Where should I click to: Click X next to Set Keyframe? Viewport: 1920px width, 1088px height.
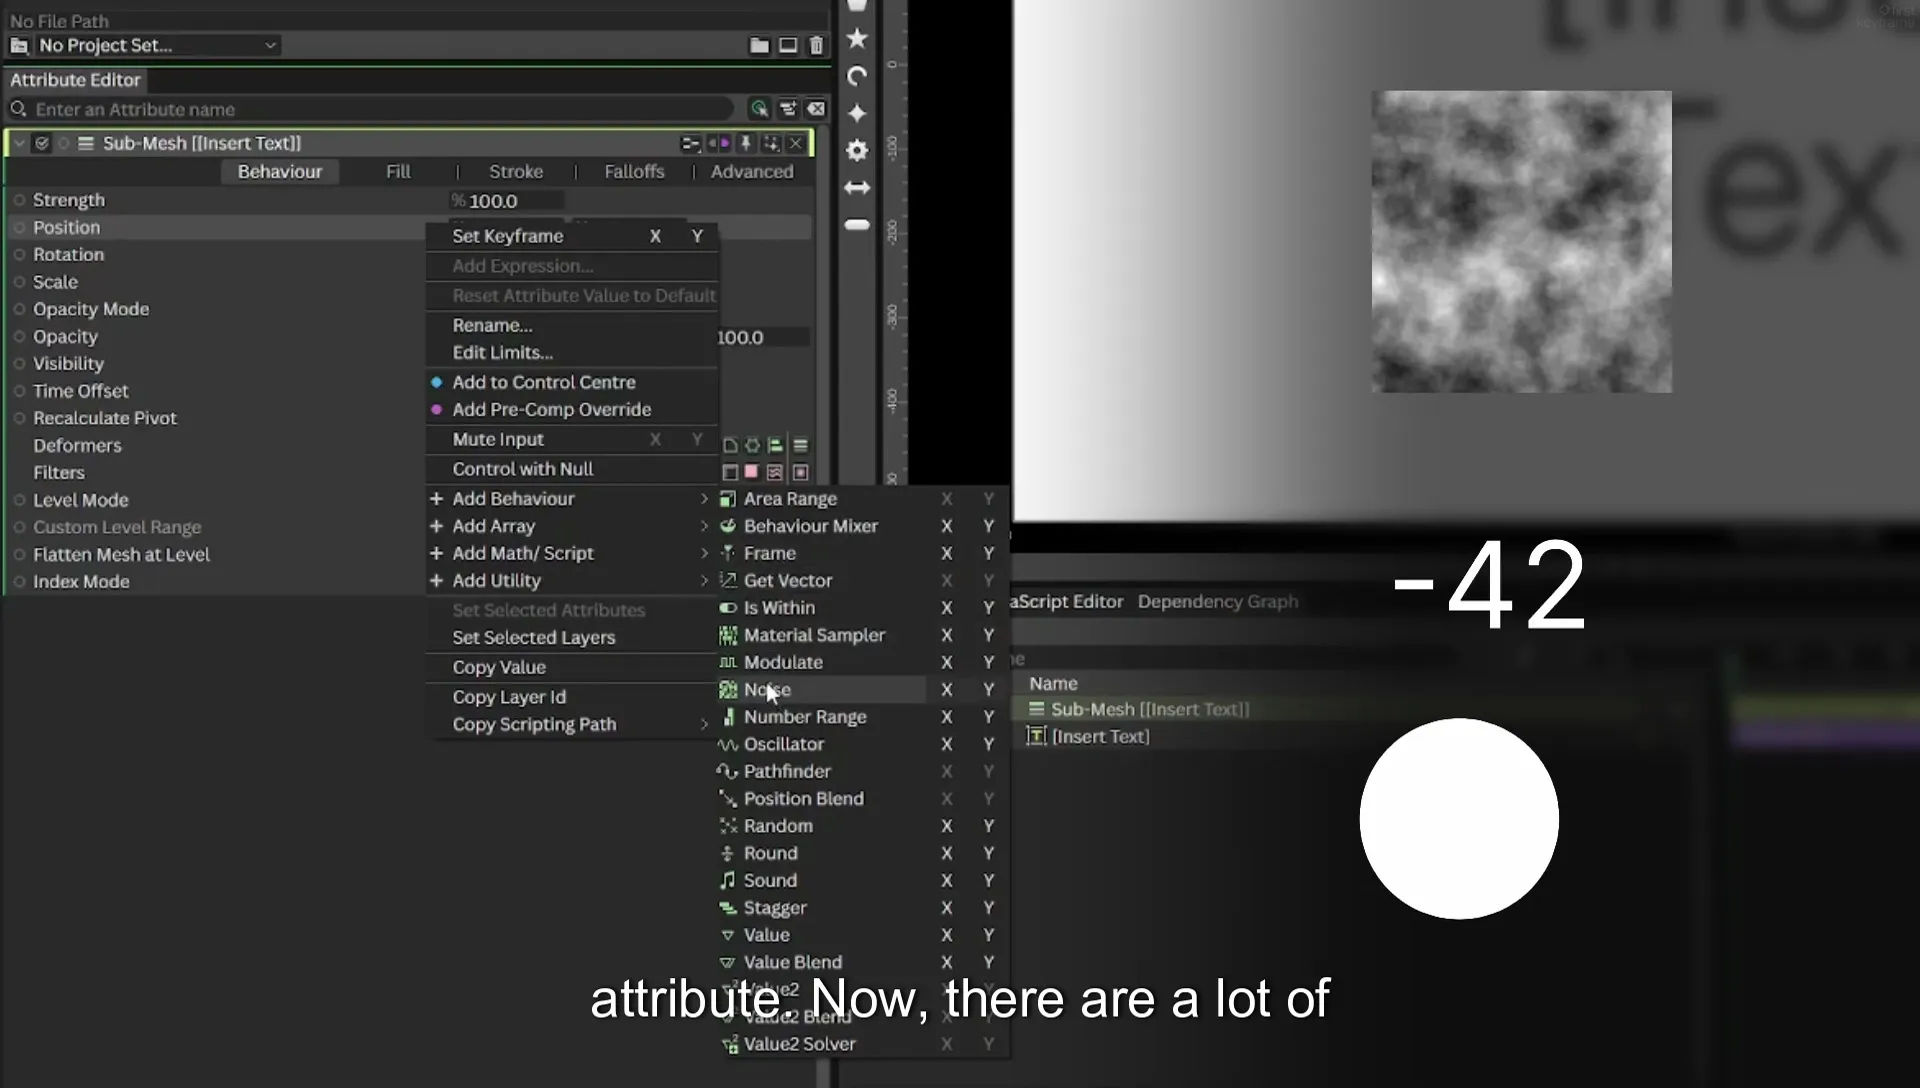pyautogui.click(x=655, y=236)
